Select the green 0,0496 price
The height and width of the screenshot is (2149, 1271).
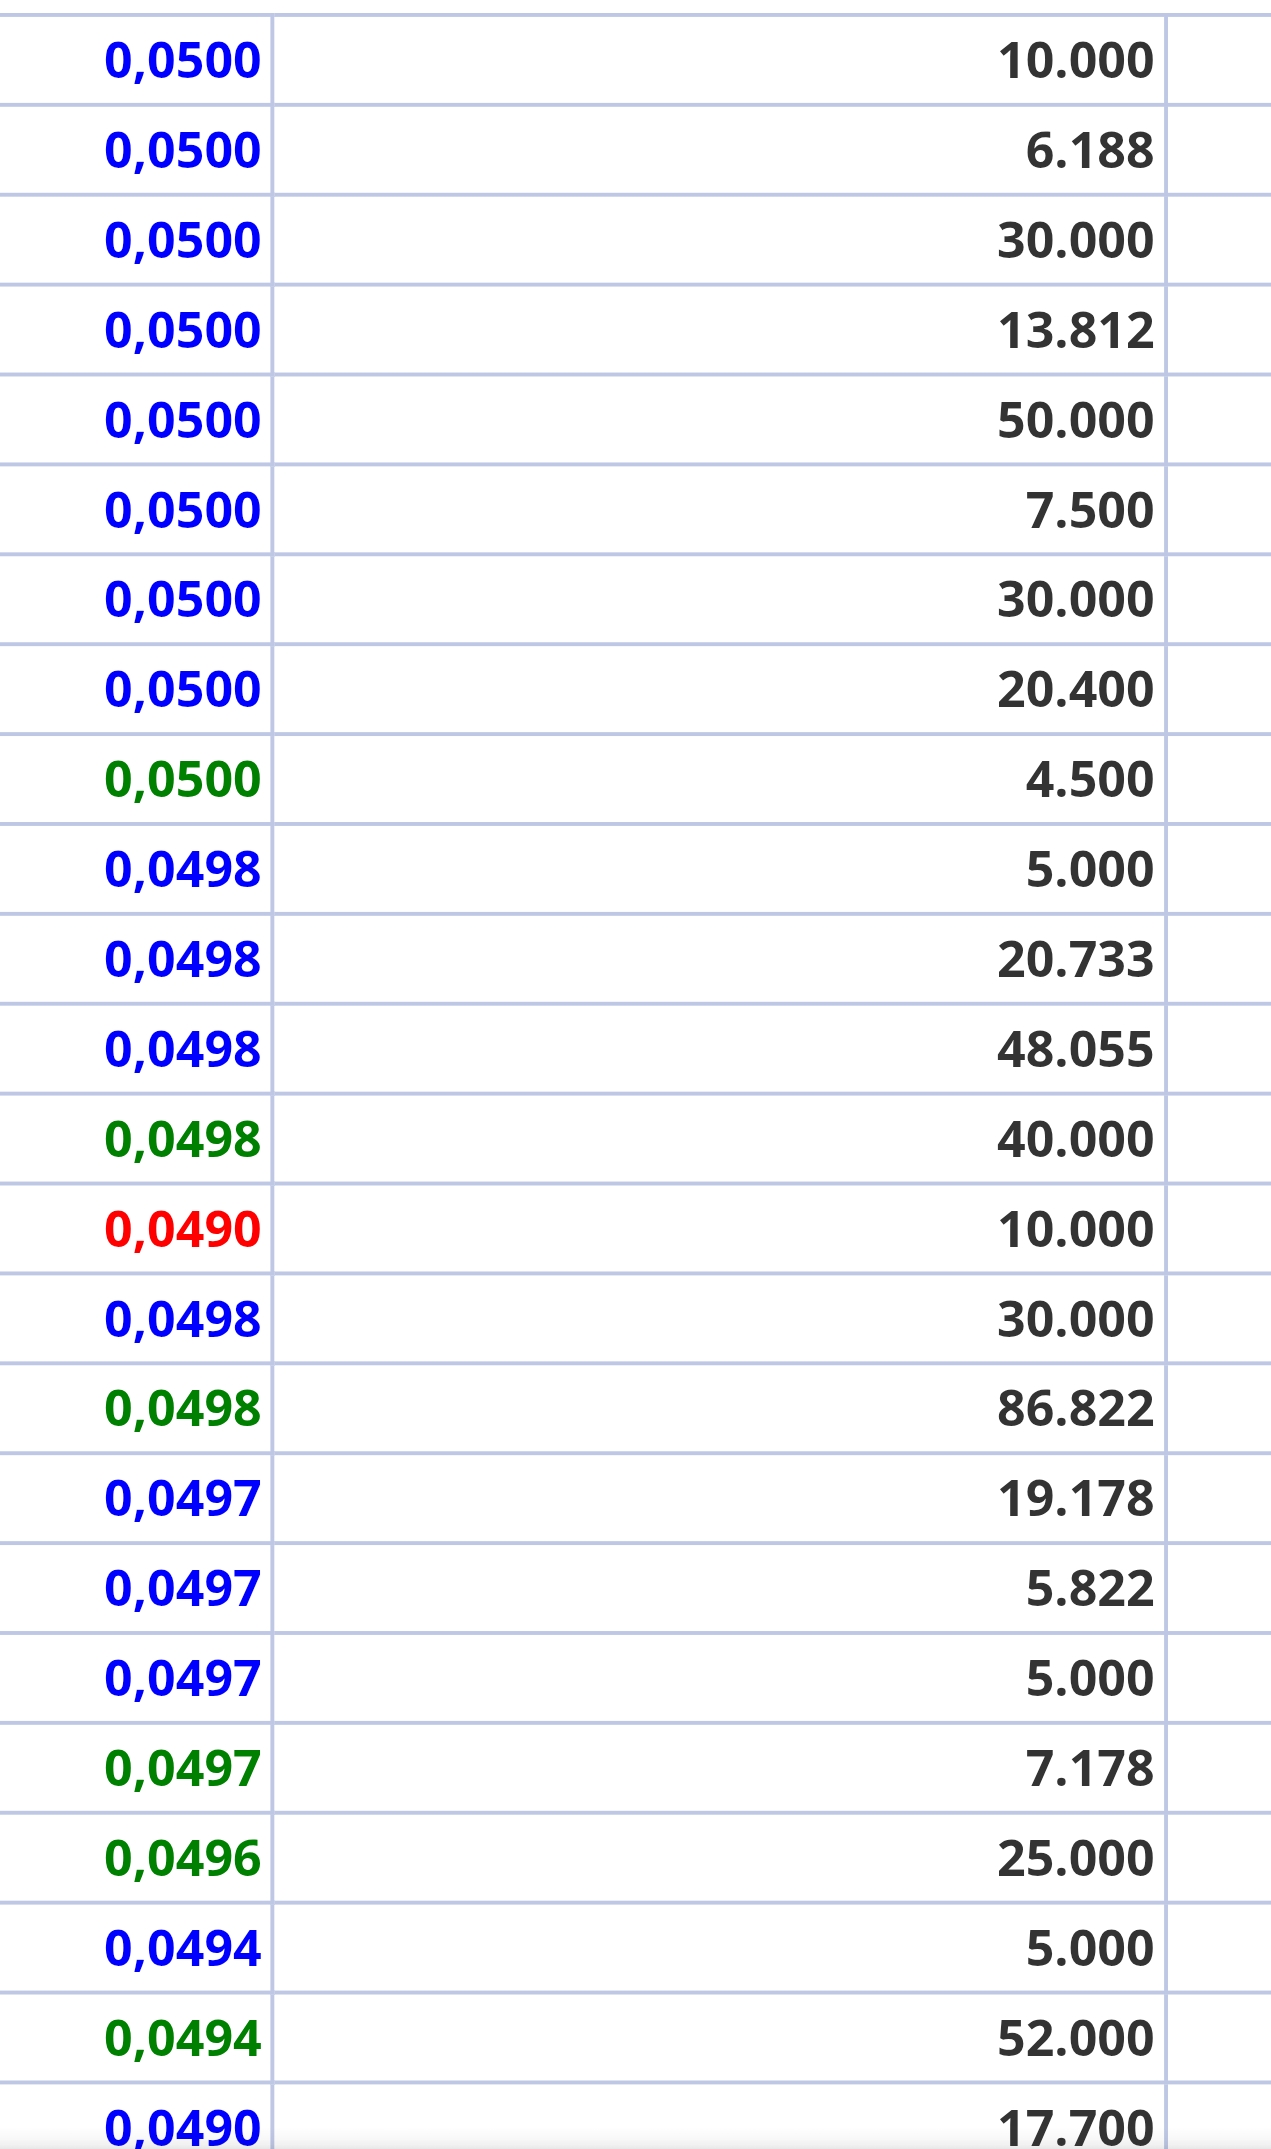182,1859
